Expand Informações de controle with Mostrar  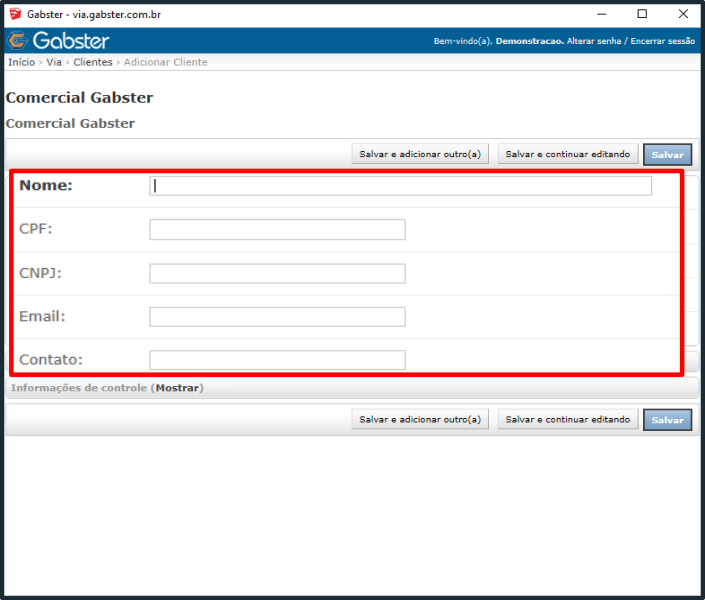pos(177,388)
